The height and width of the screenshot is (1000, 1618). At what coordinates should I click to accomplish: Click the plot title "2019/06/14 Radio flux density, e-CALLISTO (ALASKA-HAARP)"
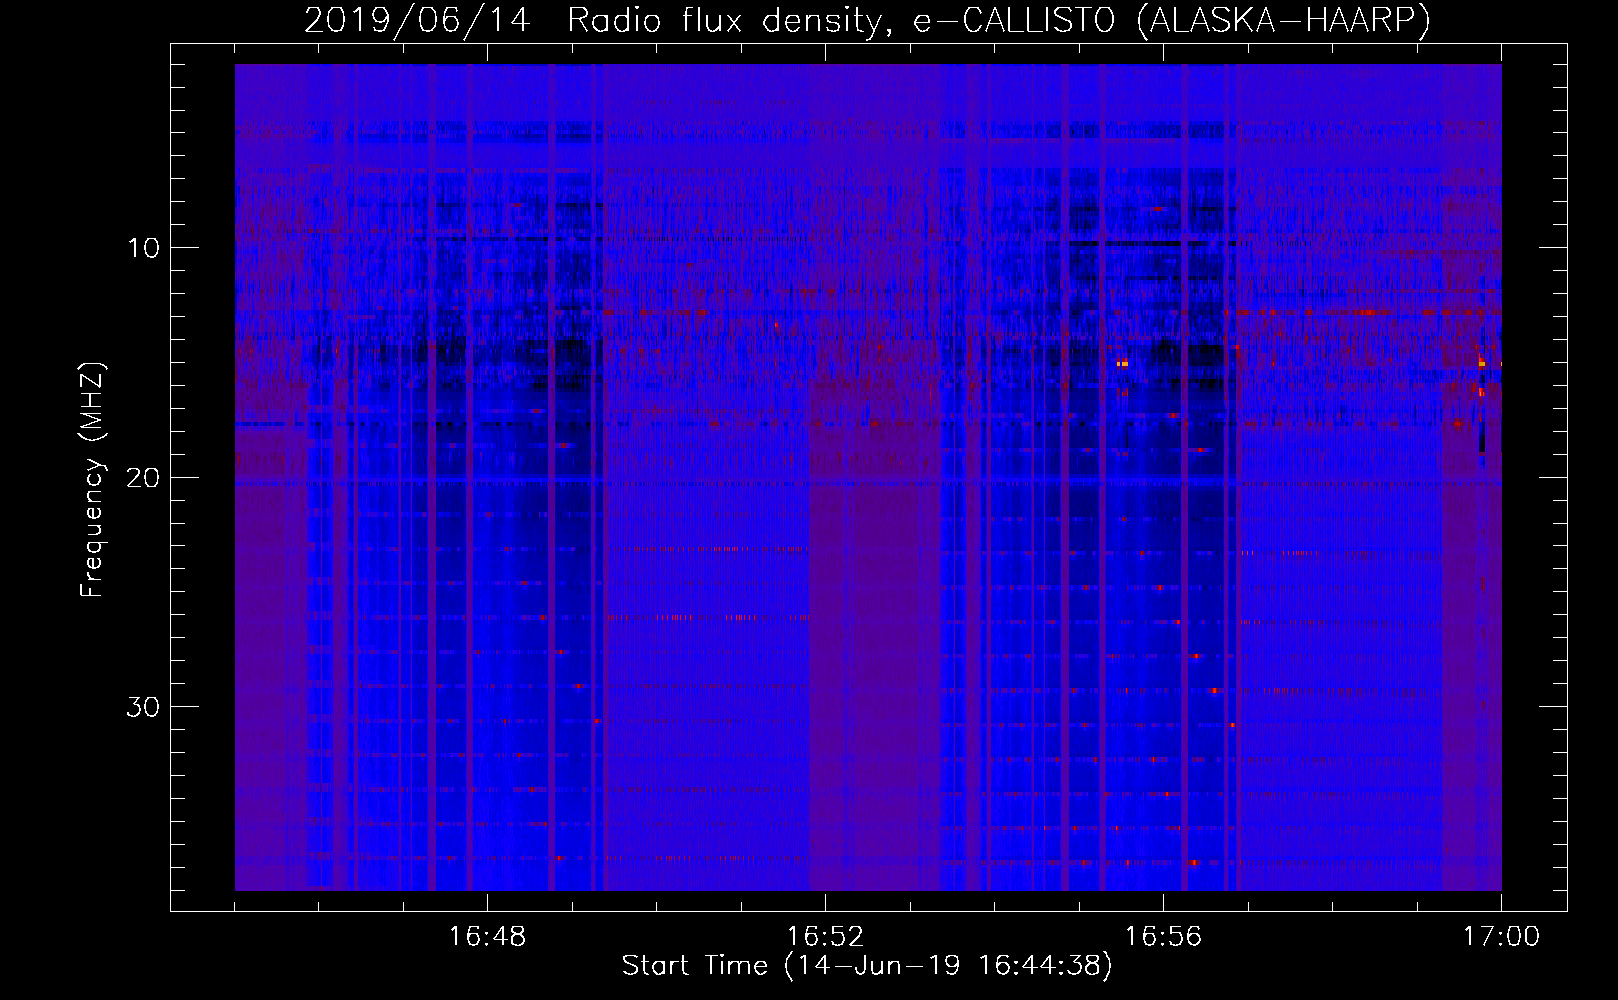[x=867, y=21]
